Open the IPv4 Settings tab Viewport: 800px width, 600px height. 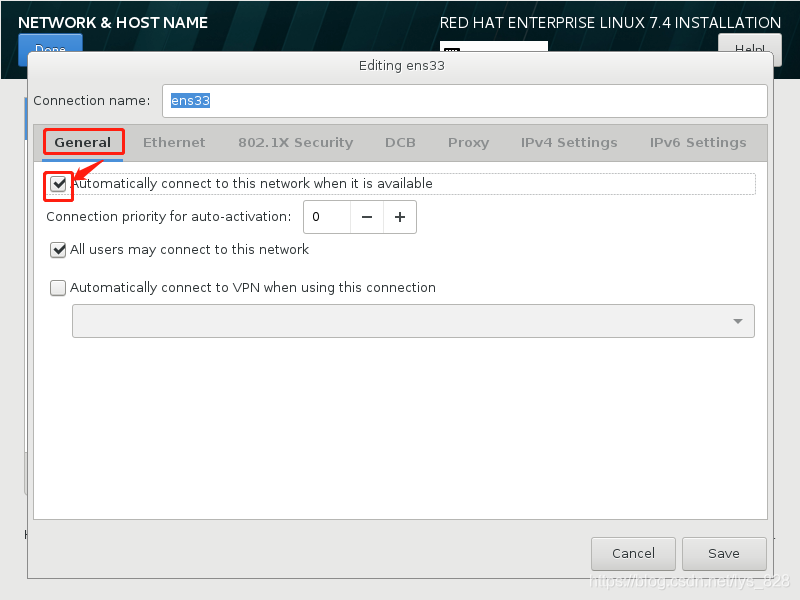(x=569, y=142)
